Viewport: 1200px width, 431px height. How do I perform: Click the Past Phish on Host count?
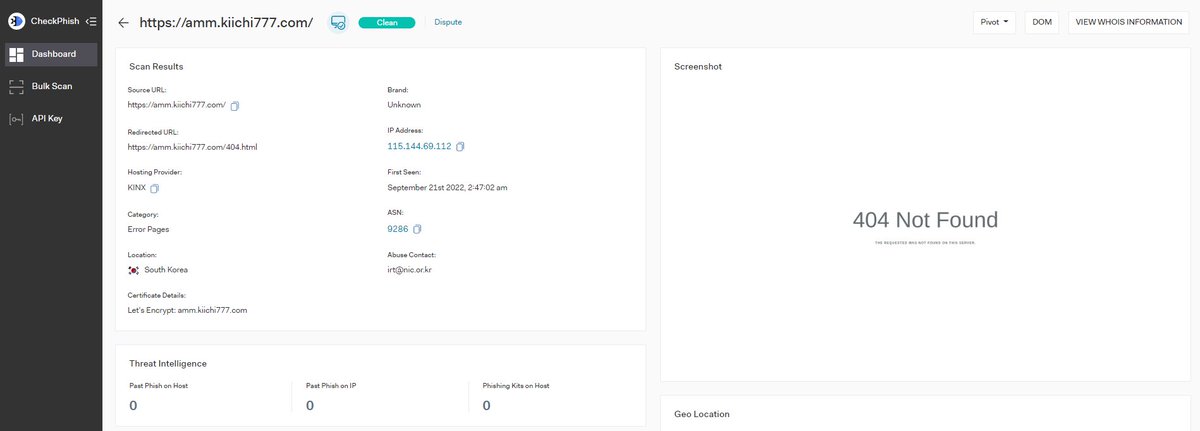click(x=133, y=405)
